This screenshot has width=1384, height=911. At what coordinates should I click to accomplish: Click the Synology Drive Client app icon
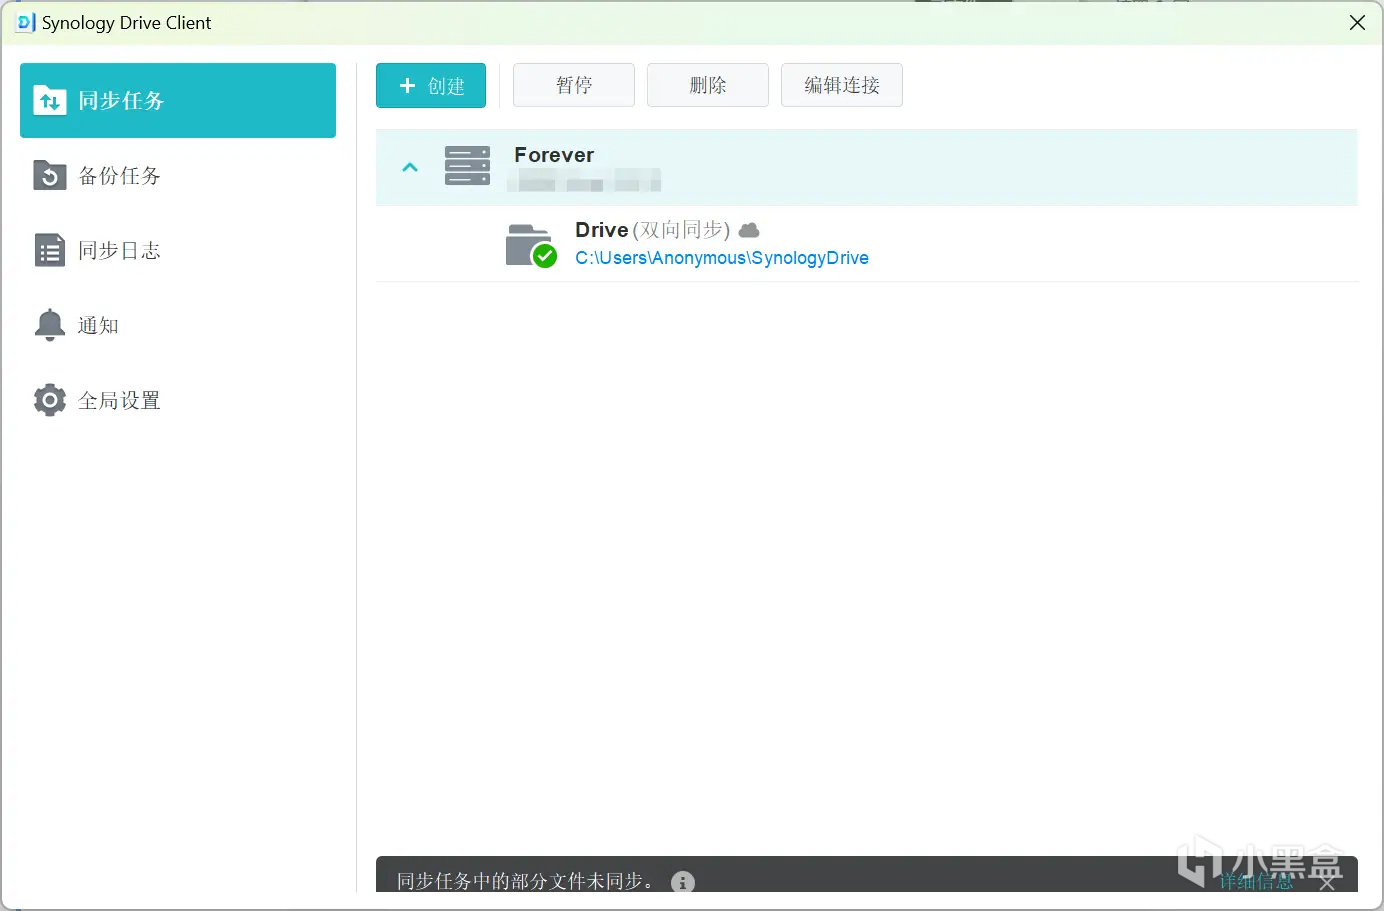26,22
